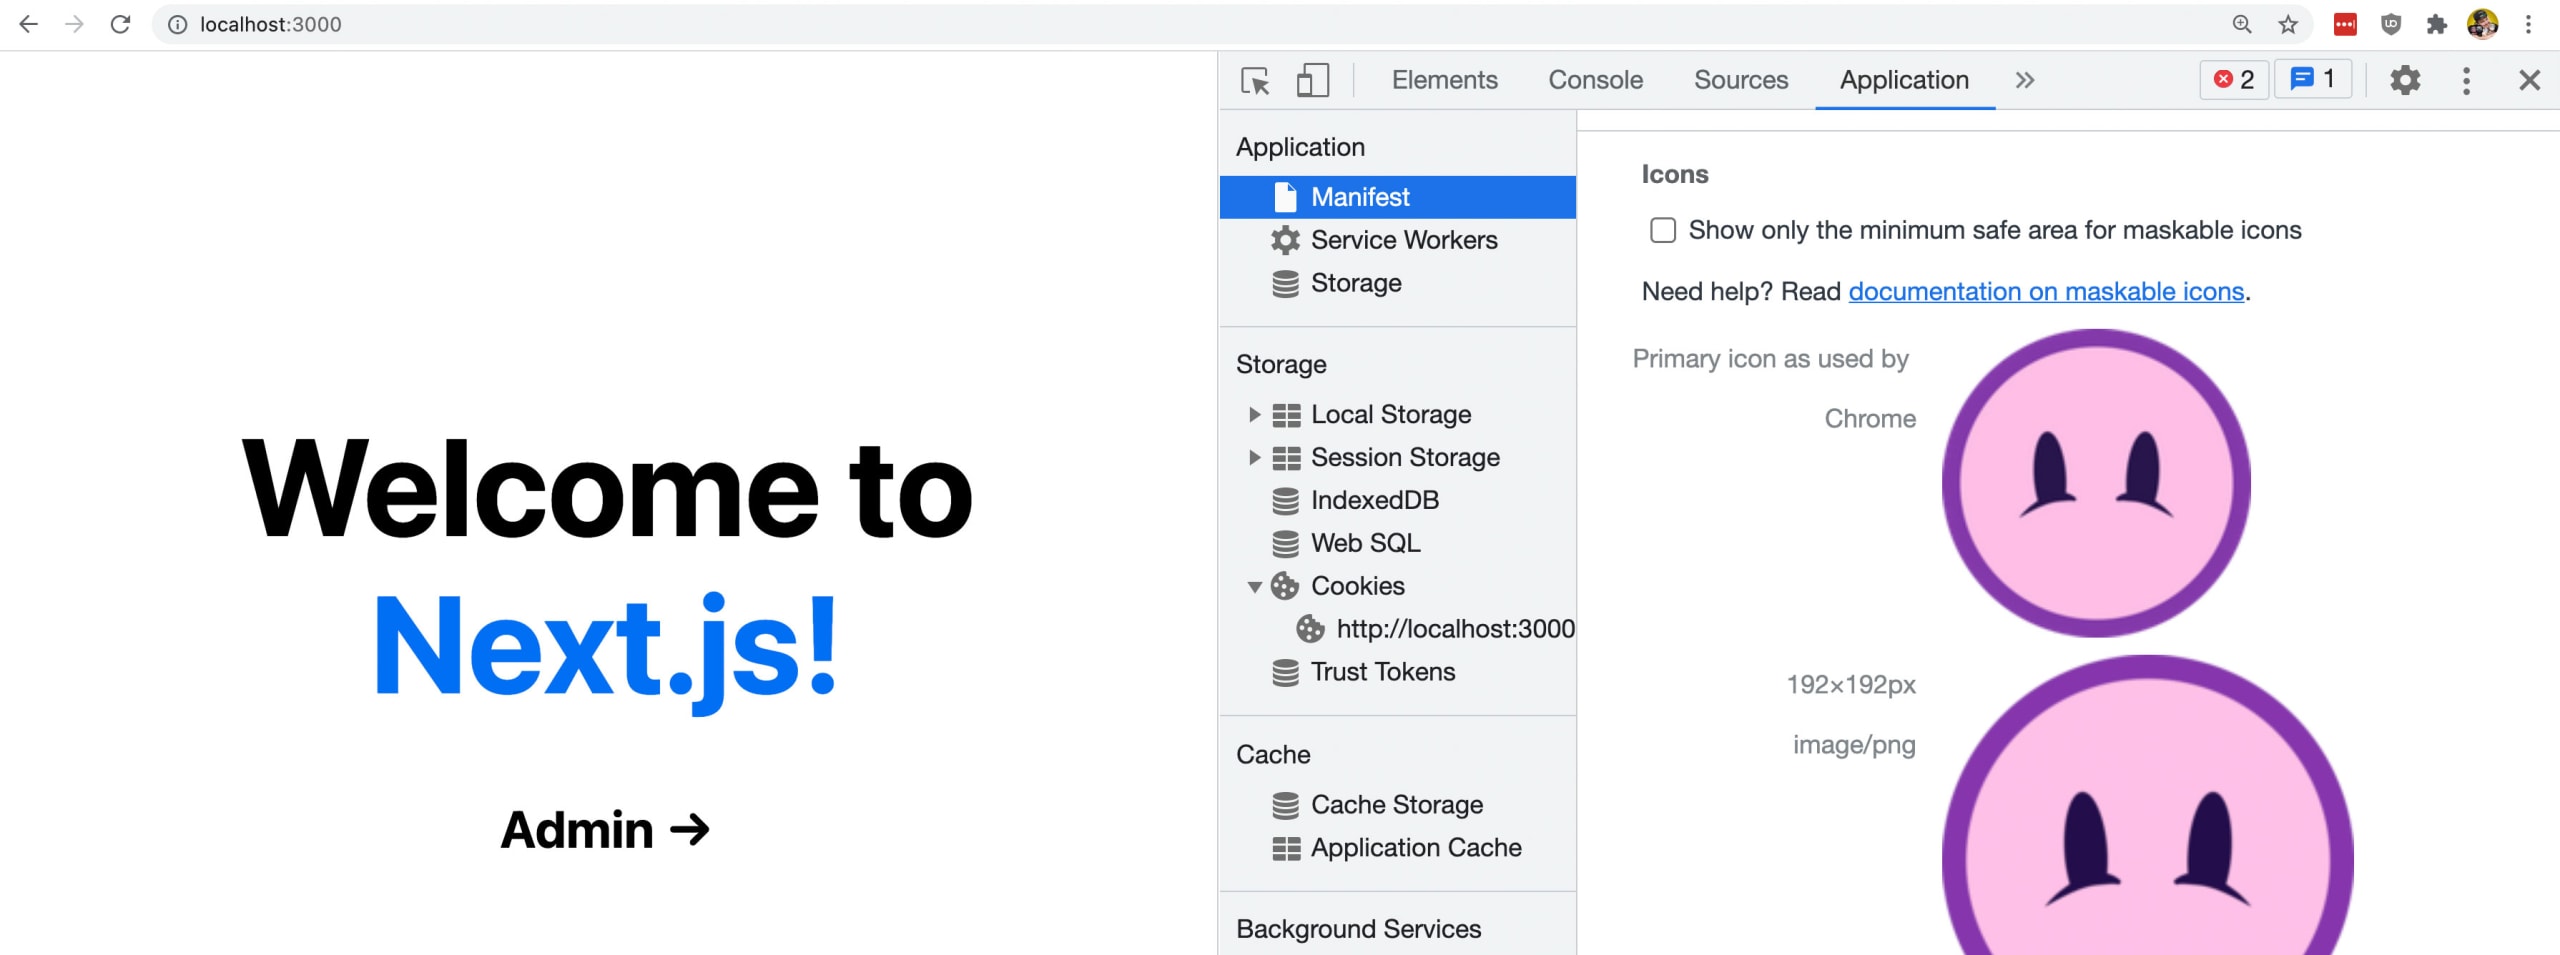Open the 2 errors counter
2560x955 pixels.
coord(2234,79)
